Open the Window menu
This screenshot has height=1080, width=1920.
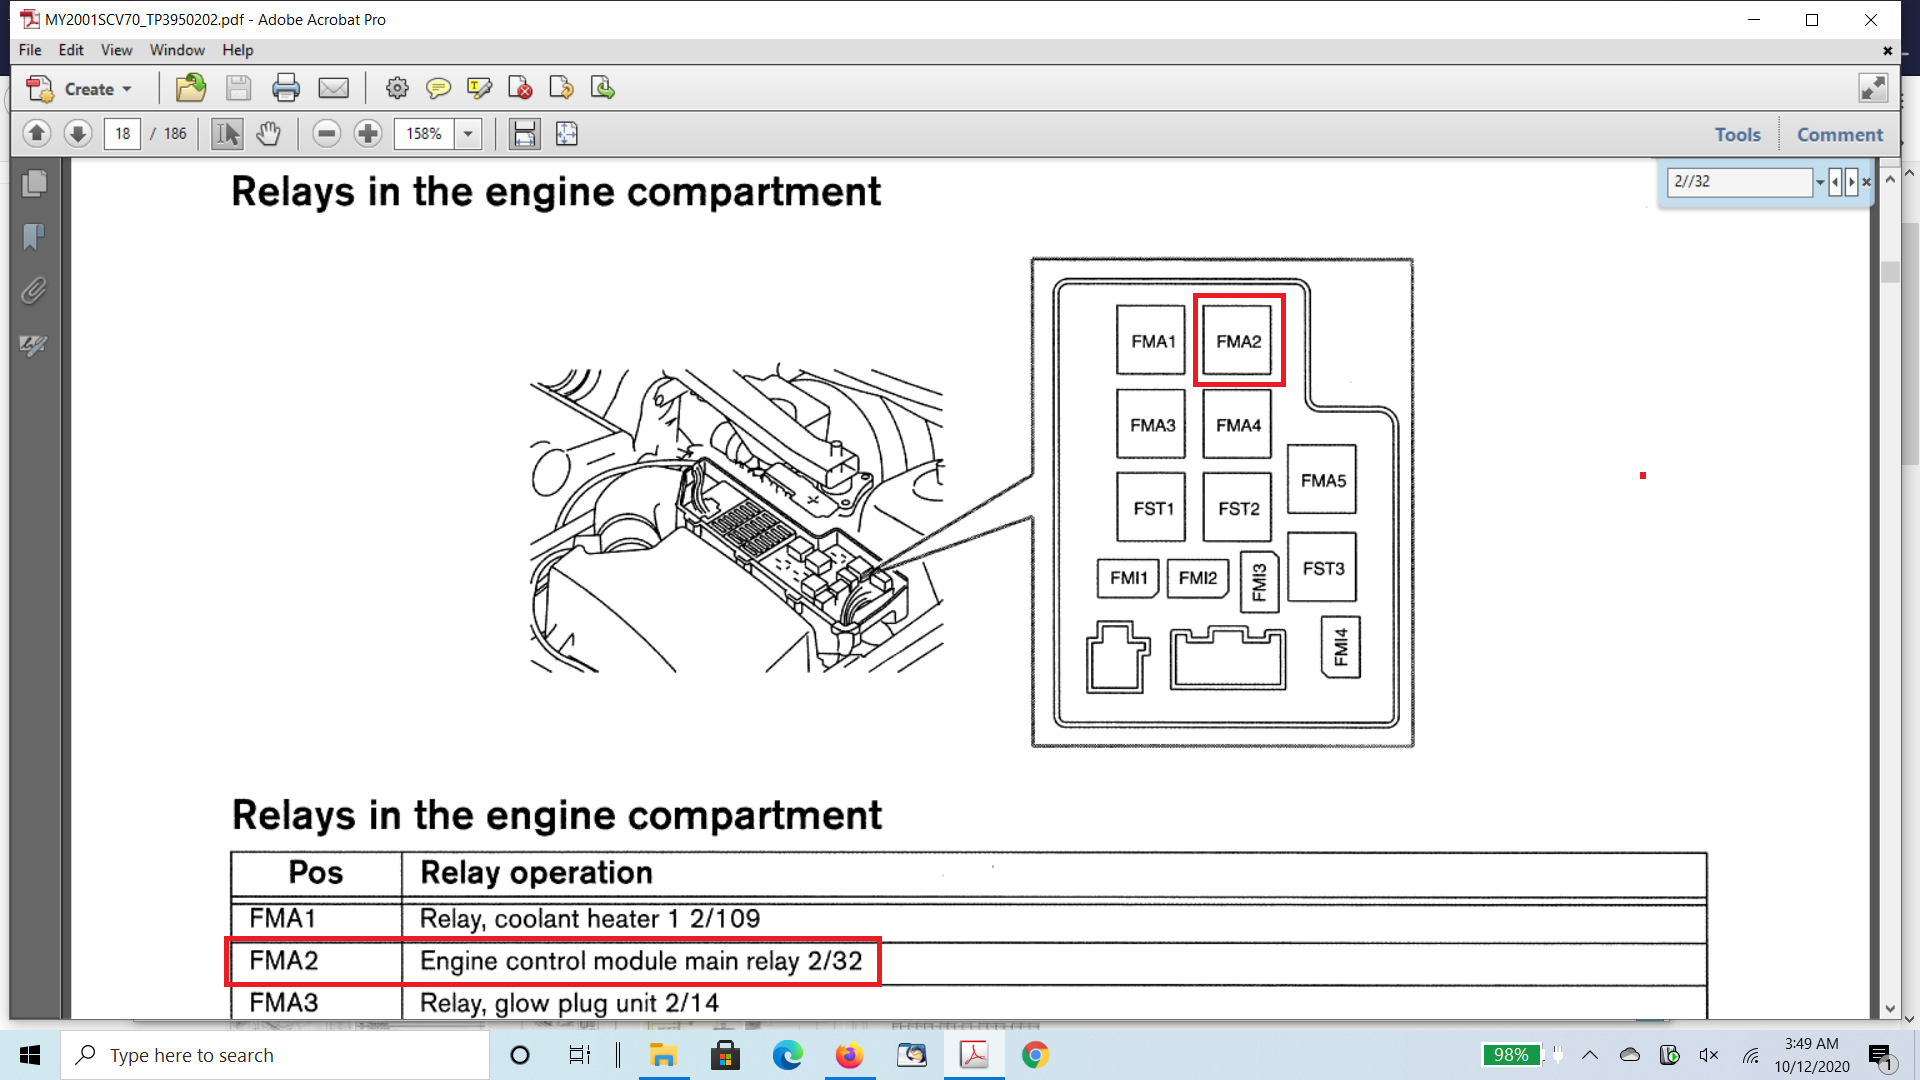[x=177, y=50]
